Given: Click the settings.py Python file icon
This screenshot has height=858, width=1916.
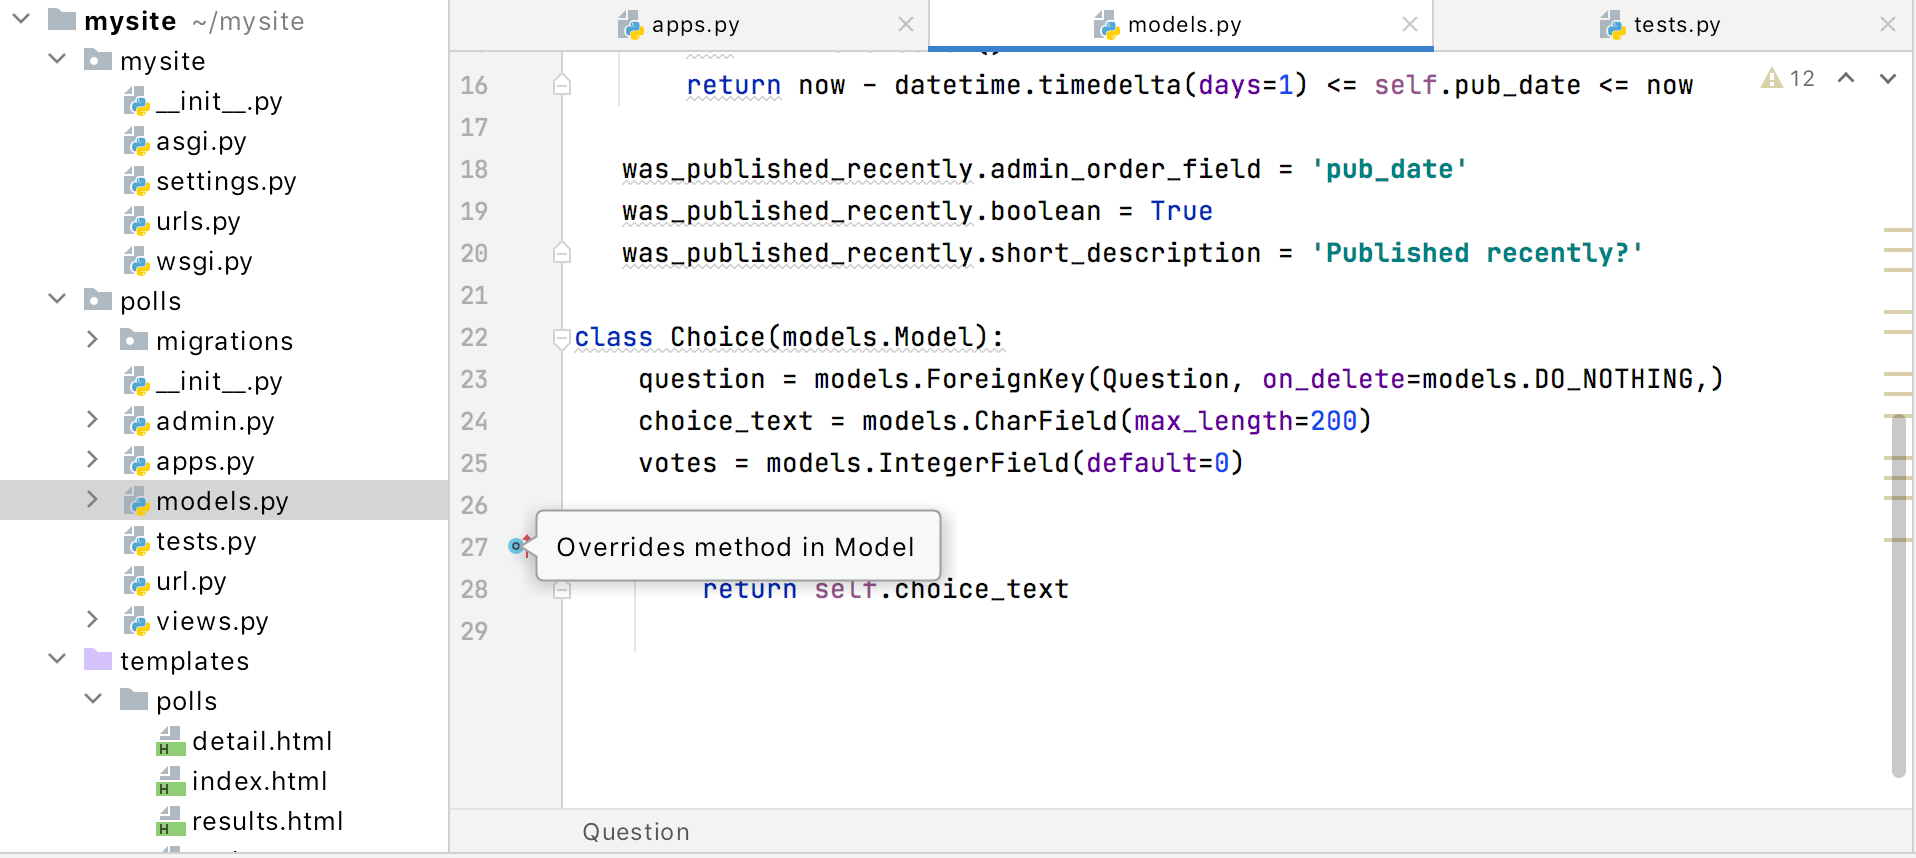Looking at the screenshot, I should (x=136, y=182).
